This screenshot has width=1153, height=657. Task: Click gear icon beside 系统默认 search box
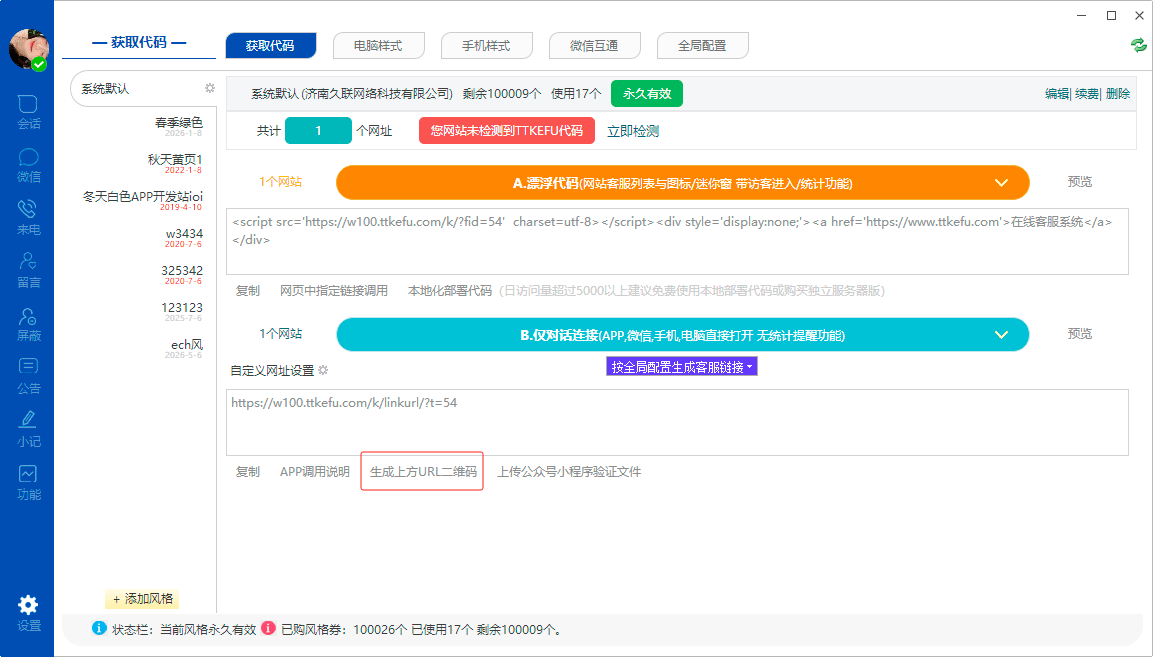coord(210,88)
